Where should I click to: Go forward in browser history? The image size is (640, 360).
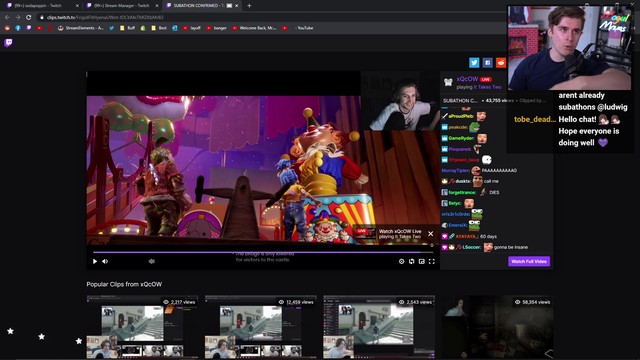pyautogui.click(x=18, y=17)
